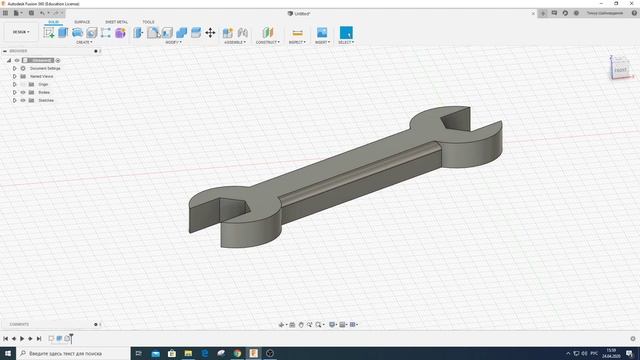Toggle visibility of the root component
This screenshot has width=640, height=360.
coord(17,60)
